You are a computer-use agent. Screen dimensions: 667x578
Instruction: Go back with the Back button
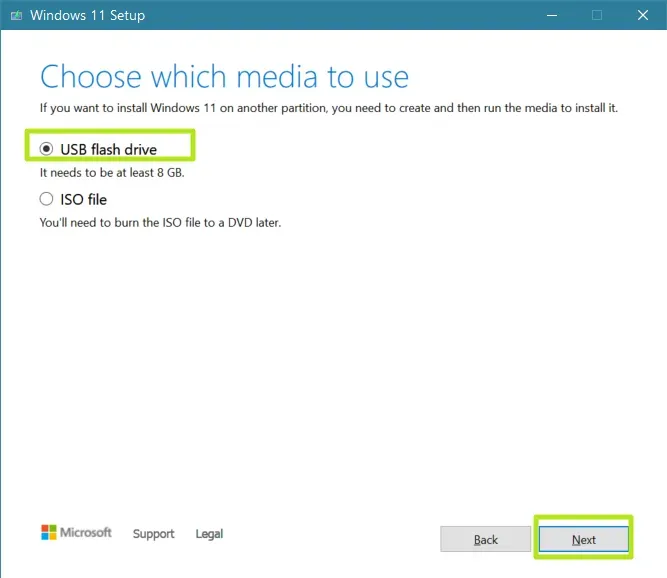tap(485, 539)
